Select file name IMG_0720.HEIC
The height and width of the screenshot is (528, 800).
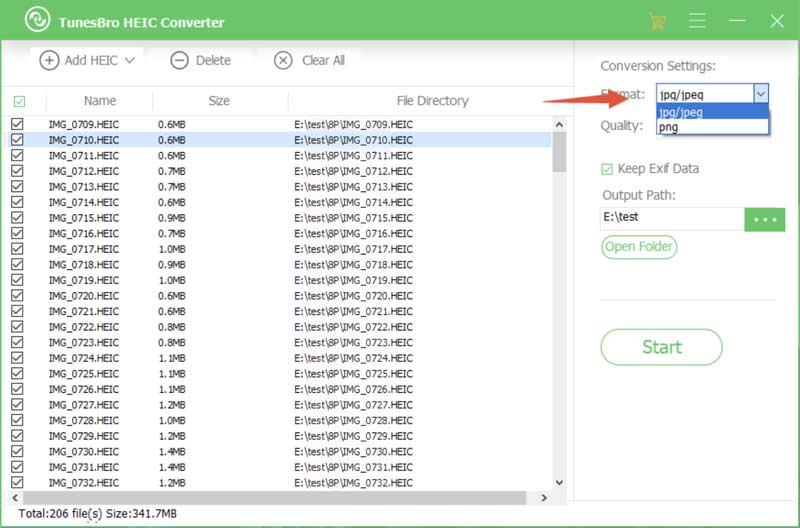(x=84, y=295)
